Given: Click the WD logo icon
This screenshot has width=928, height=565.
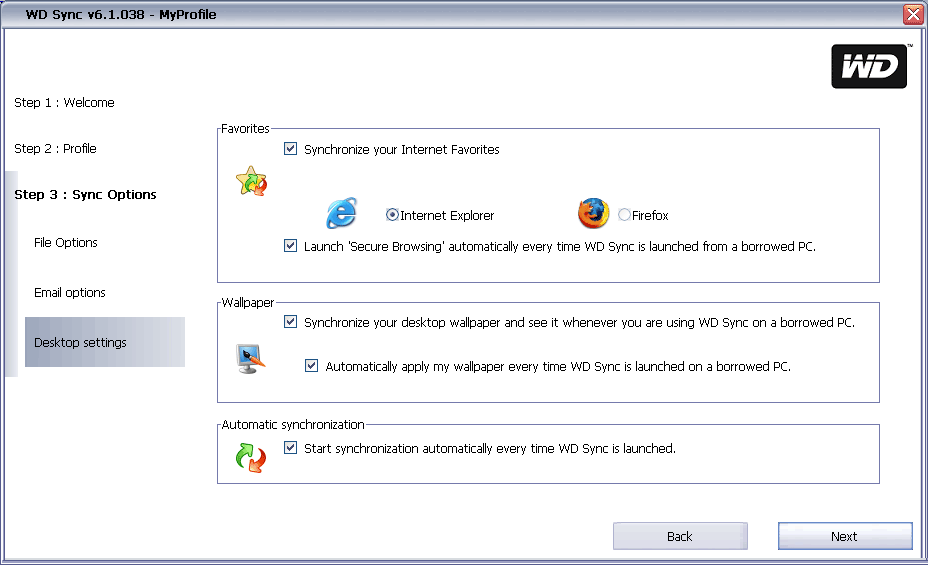Looking at the screenshot, I should pos(869,66).
